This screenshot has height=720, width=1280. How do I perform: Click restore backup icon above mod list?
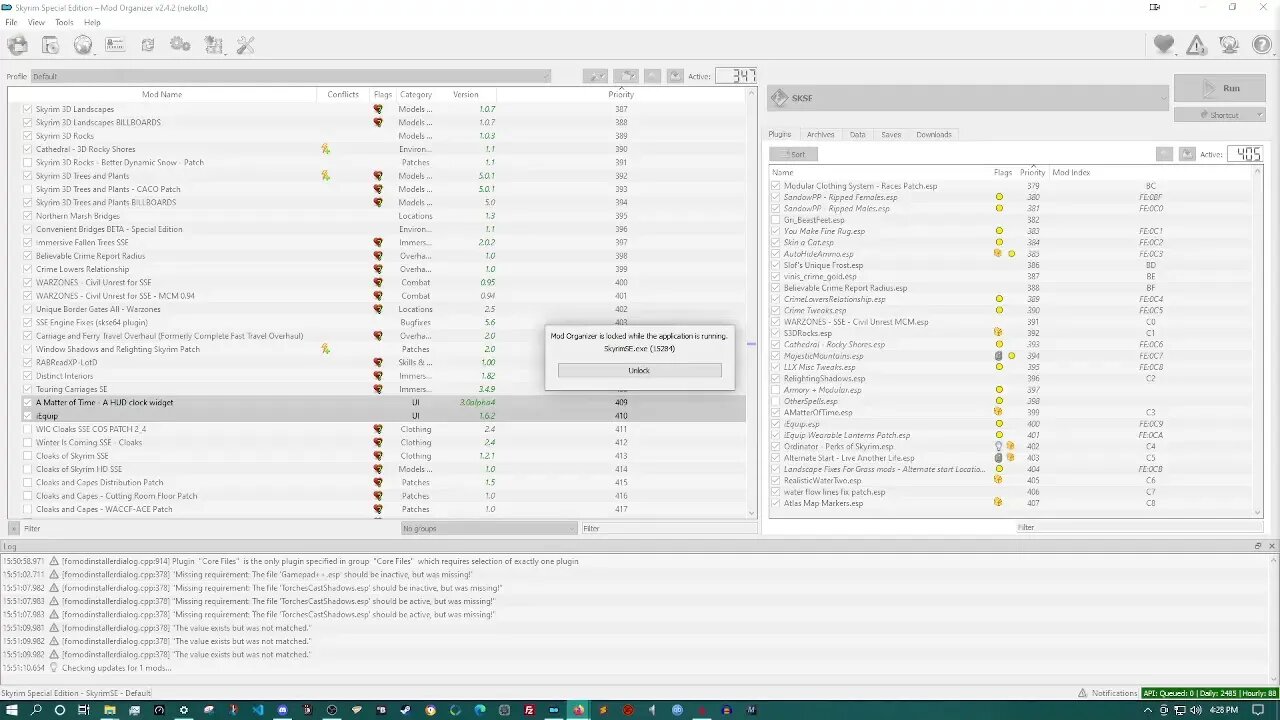pos(653,76)
